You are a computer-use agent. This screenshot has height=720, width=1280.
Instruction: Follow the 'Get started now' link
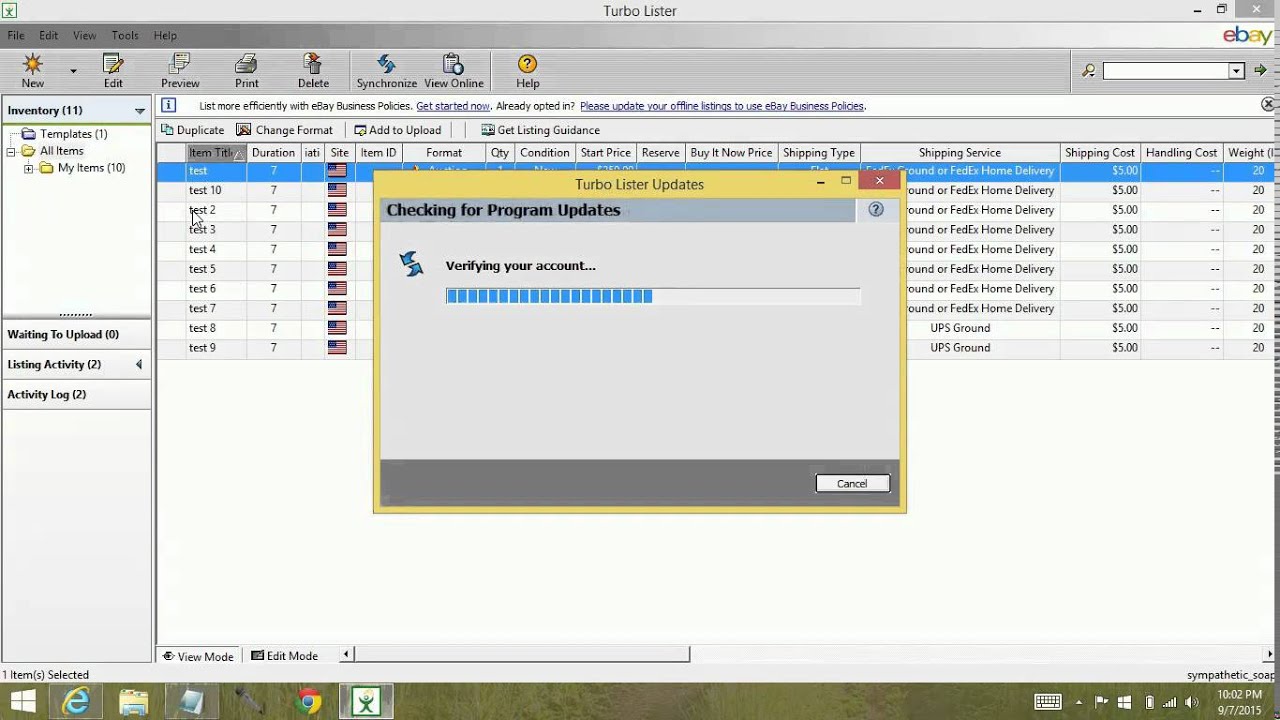pos(453,106)
